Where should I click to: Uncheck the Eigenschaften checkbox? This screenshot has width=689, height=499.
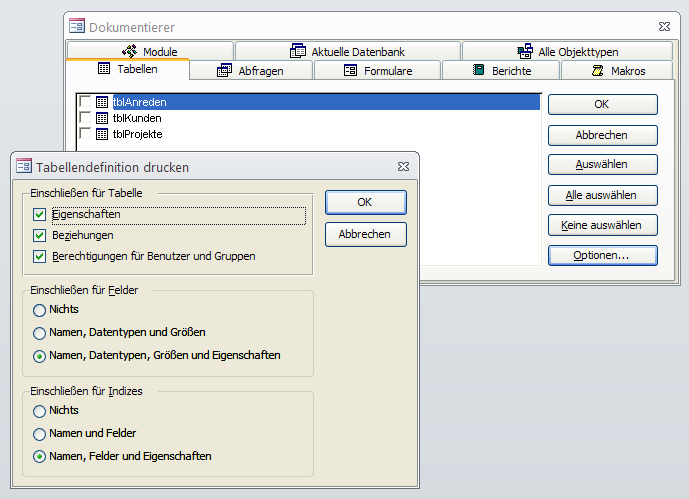point(40,215)
